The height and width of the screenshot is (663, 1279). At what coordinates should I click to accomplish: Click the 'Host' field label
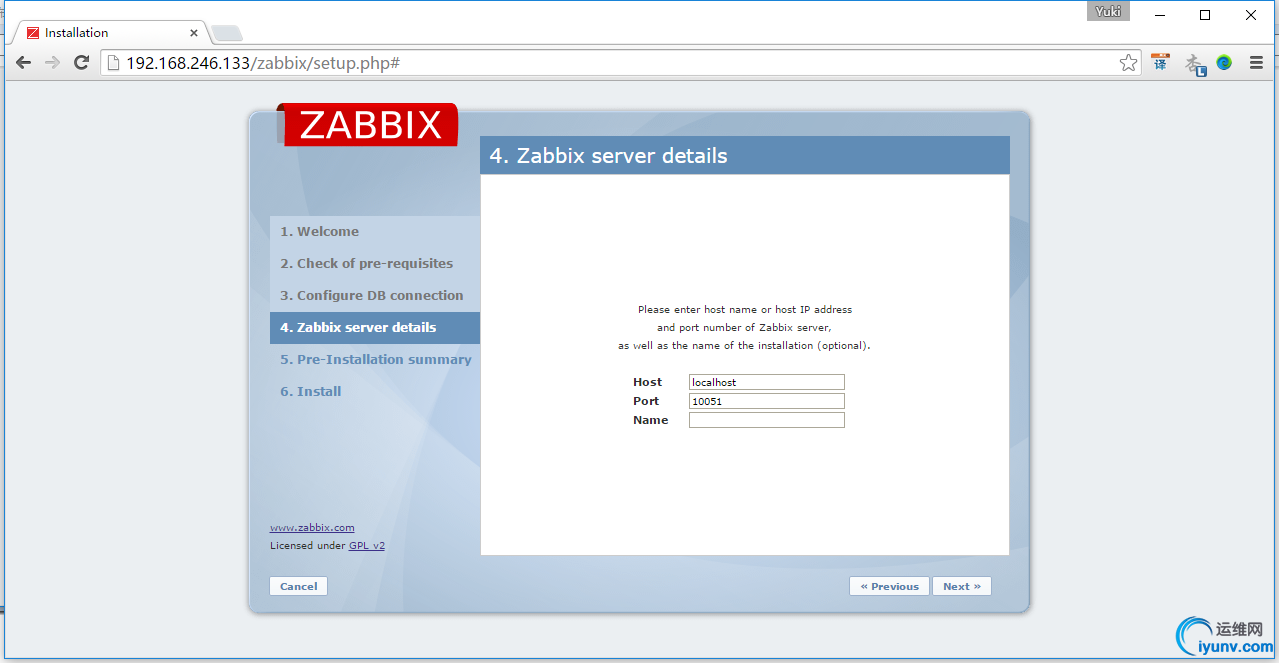tap(647, 382)
